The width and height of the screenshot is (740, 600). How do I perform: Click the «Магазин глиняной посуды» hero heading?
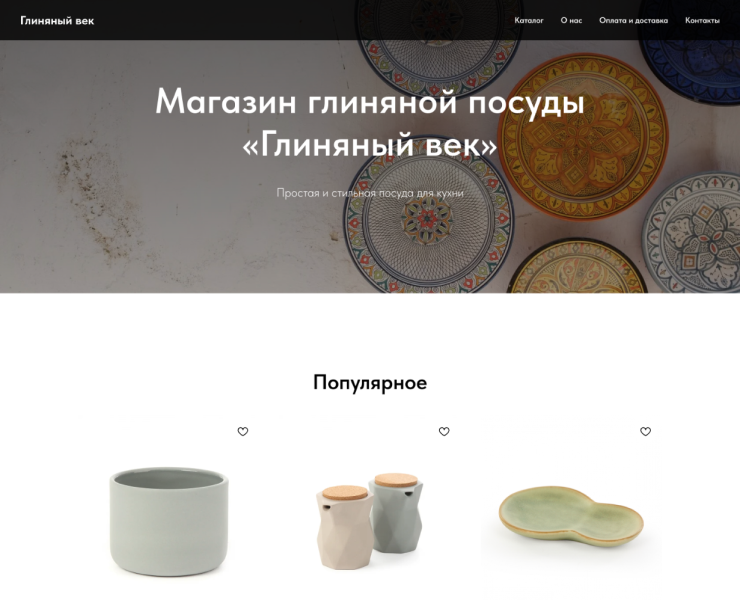370,101
